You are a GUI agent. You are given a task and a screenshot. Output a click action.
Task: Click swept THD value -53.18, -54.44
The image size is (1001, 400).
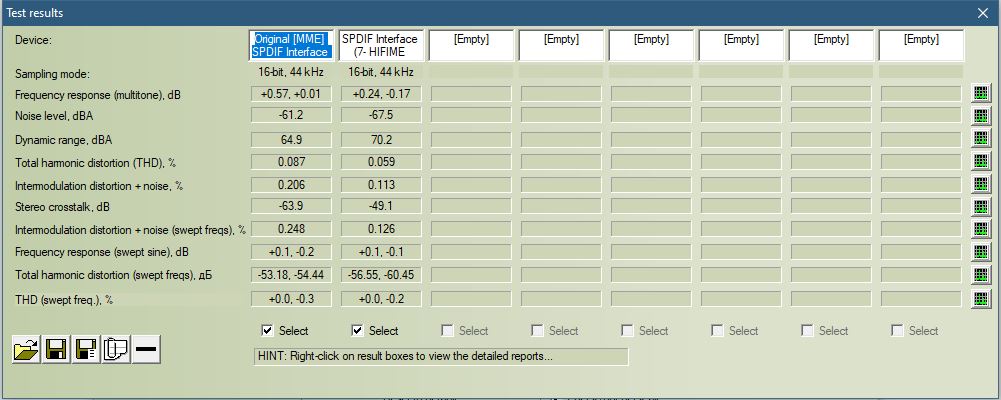coord(291,275)
